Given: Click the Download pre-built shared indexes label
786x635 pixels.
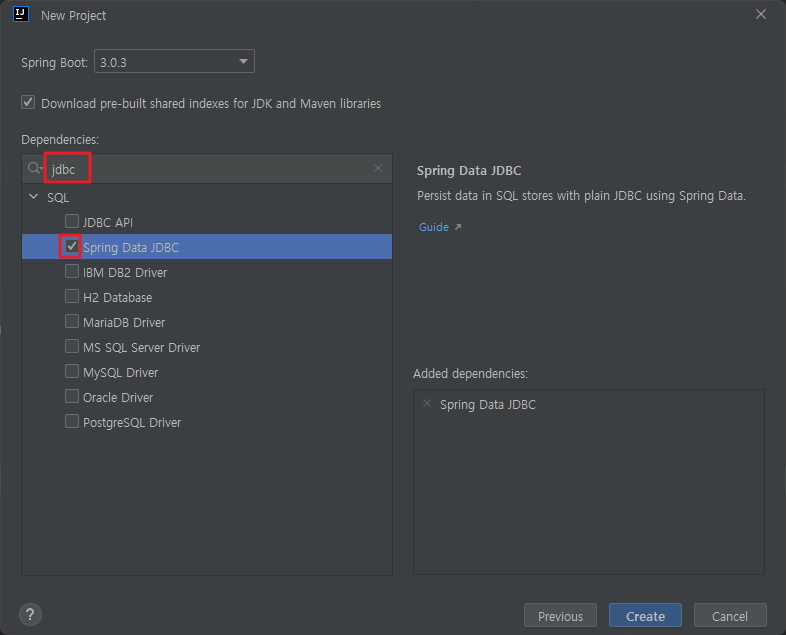Looking at the screenshot, I should [211, 104].
